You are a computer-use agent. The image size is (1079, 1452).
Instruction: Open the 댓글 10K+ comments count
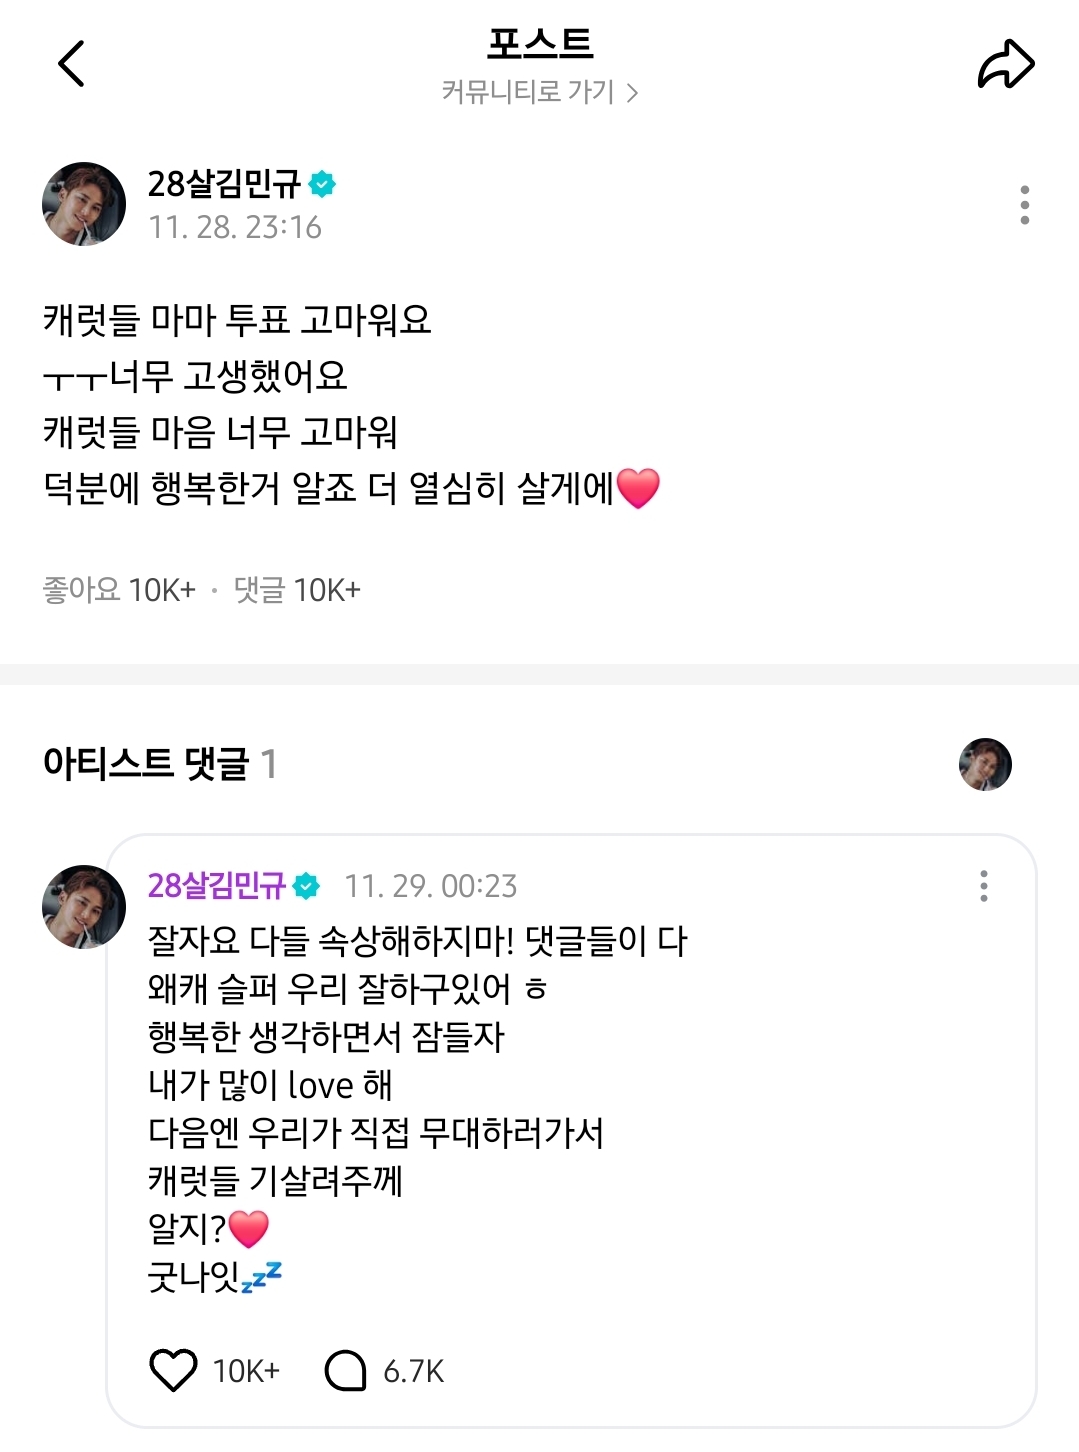(x=297, y=590)
